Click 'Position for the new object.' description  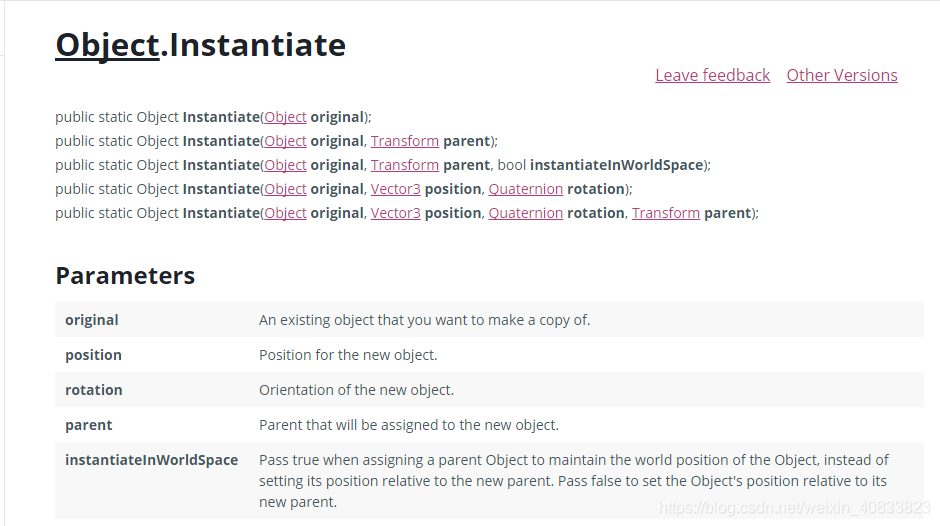(348, 355)
